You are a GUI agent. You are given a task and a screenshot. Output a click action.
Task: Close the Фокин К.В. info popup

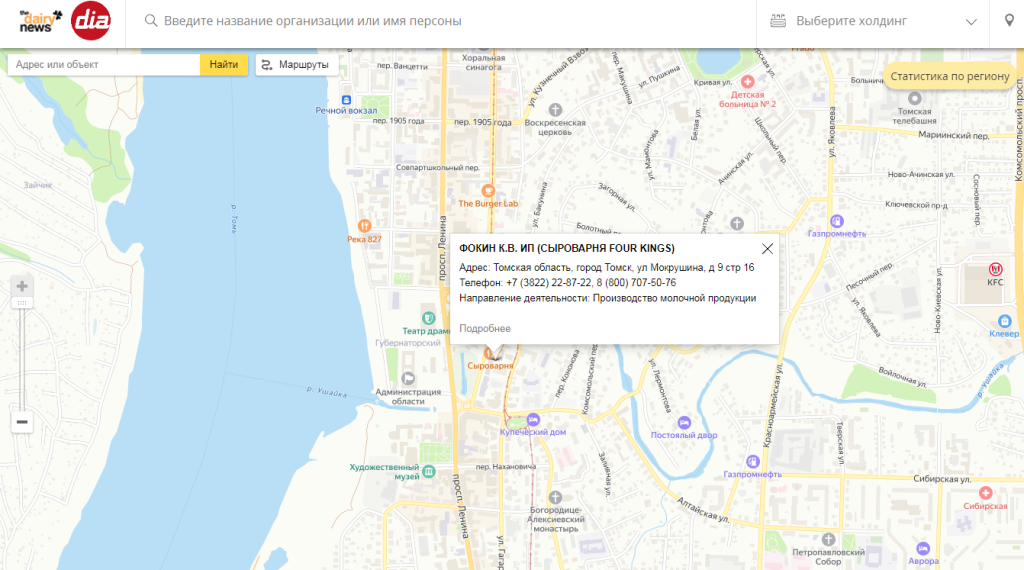pyautogui.click(x=767, y=249)
